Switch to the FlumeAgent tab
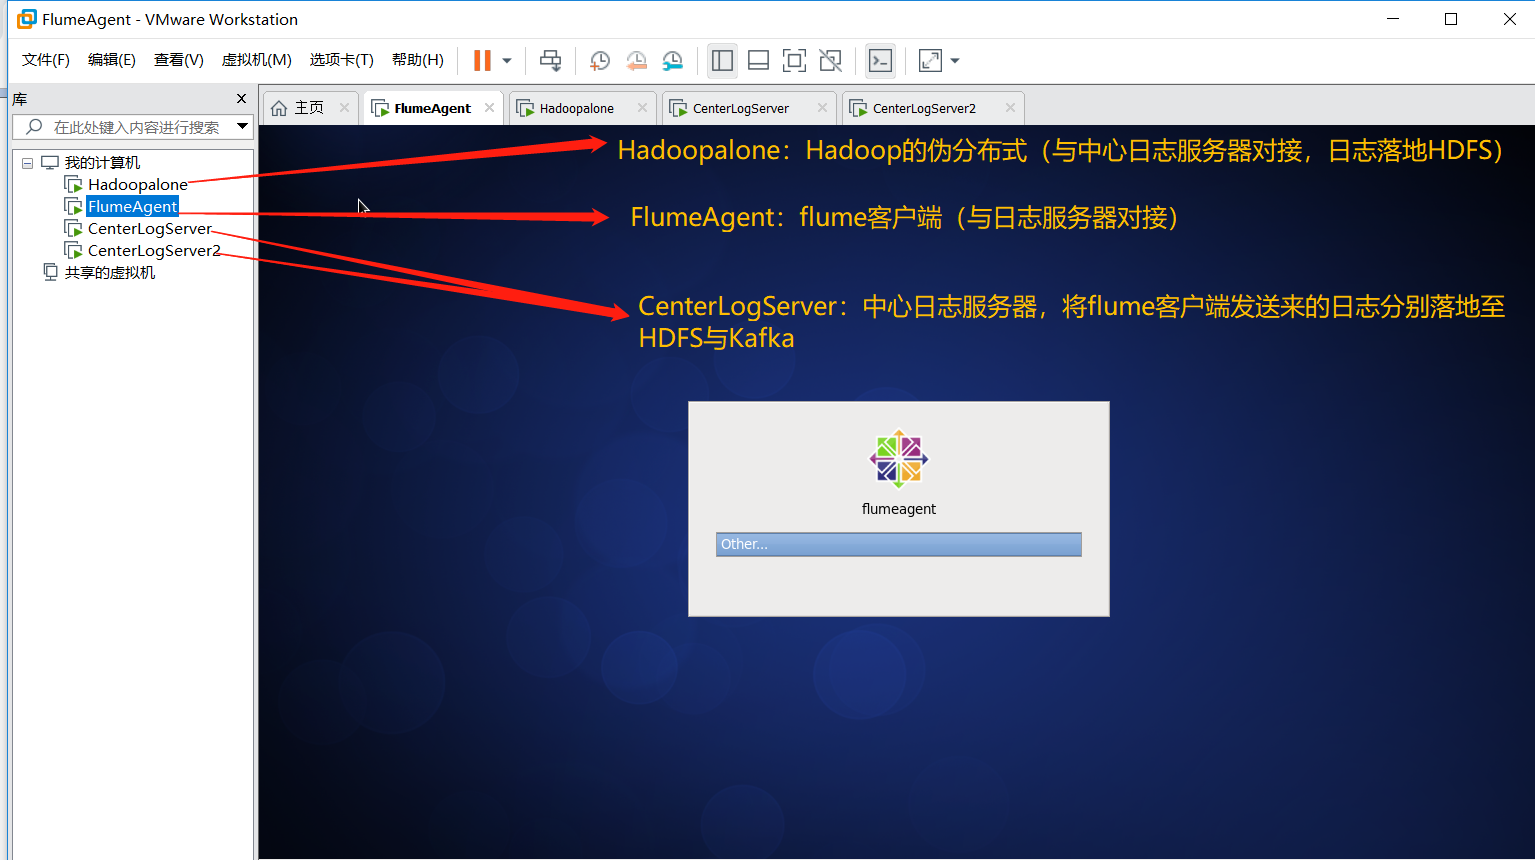This screenshot has width=1535, height=860. 432,108
